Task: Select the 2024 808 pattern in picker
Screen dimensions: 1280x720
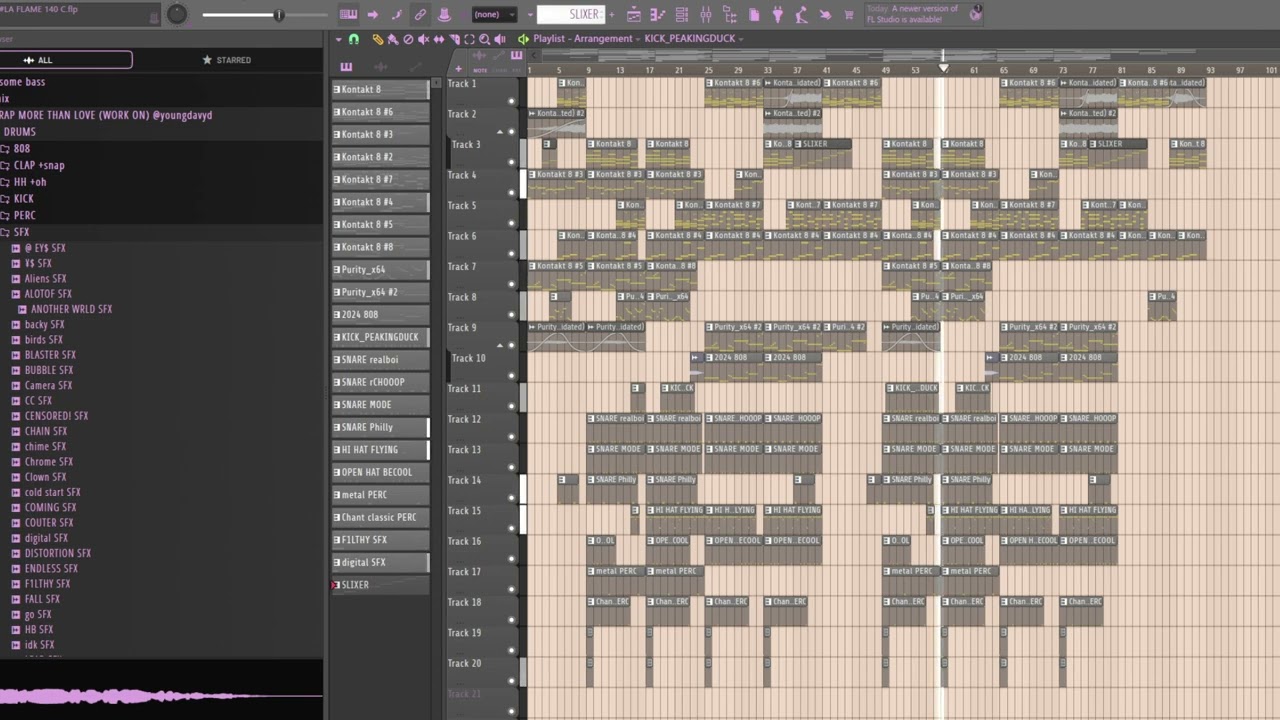Action: (x=381, y=315)
